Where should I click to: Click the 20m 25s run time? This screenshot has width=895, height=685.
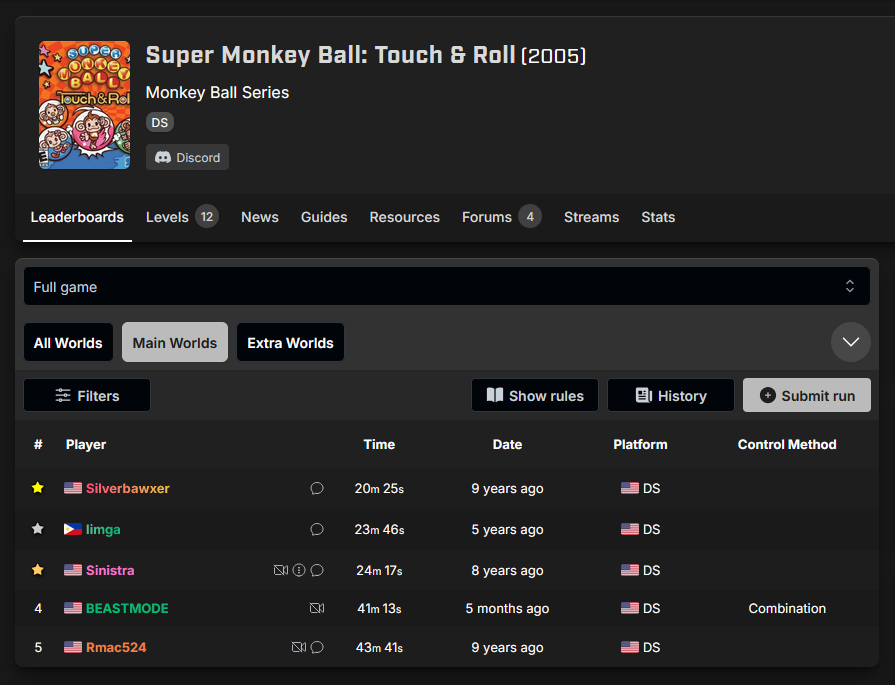(379, 489)
